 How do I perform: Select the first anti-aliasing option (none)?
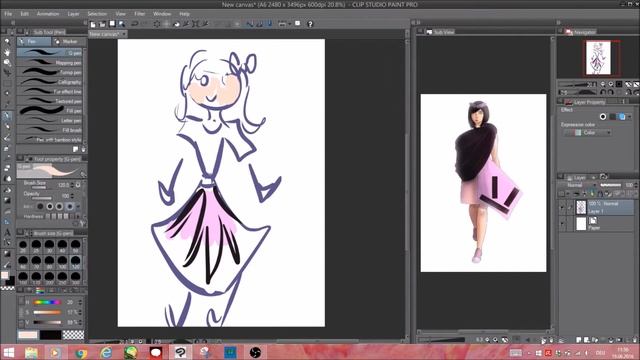pyautogui.click(x=40, y=207)
